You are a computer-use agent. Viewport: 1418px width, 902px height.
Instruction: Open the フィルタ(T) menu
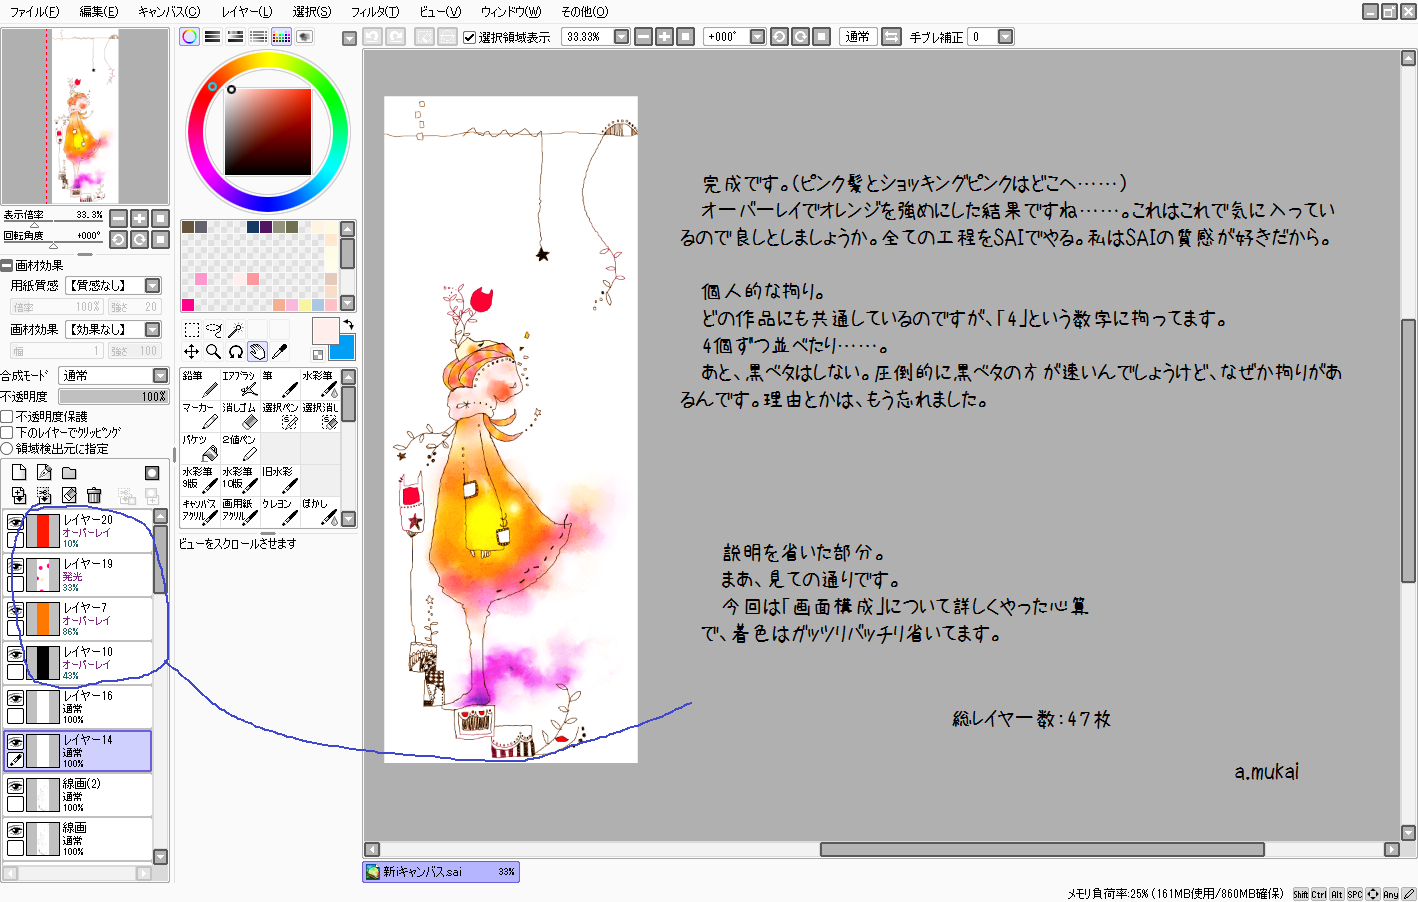(374, 11)
